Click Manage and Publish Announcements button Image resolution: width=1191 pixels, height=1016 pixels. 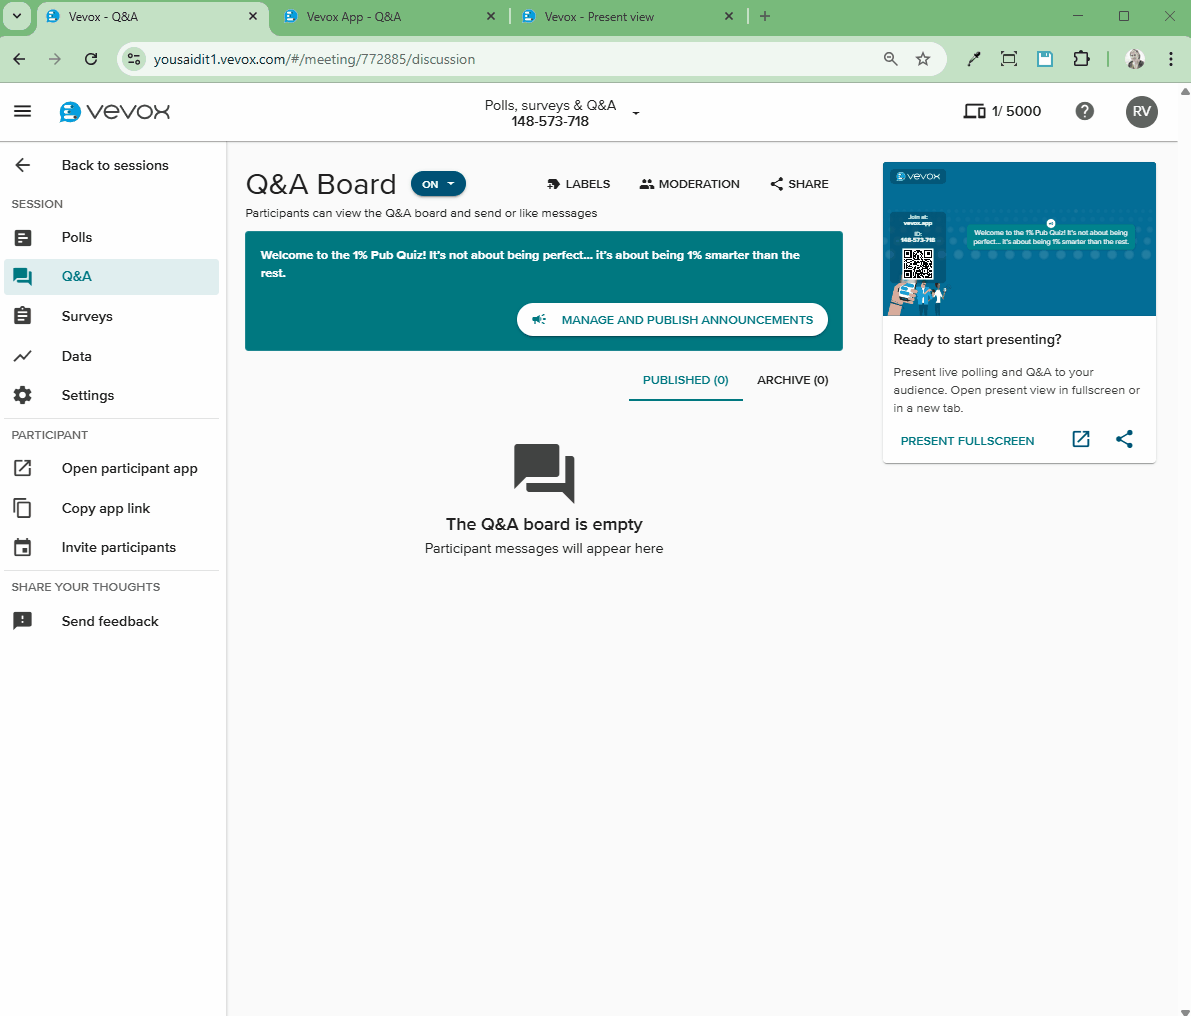point(672,320)
